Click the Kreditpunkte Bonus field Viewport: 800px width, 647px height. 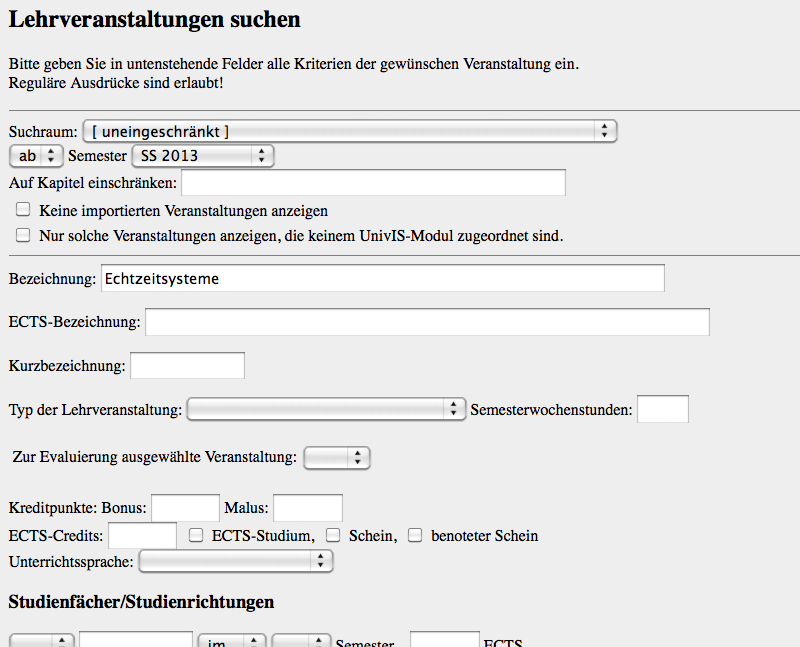185,508
